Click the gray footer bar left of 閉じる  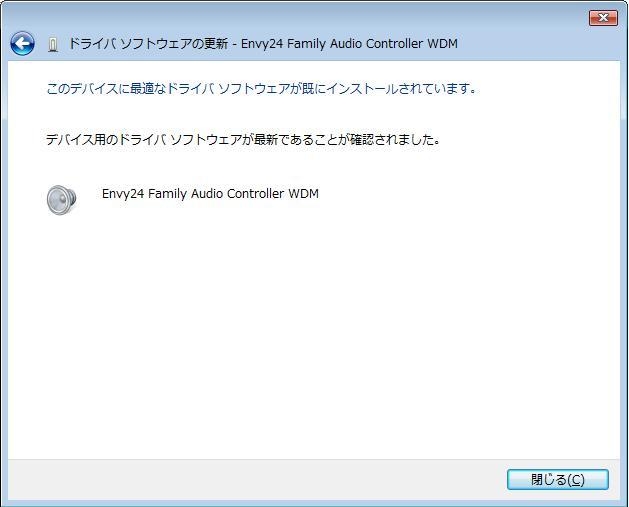click(x=250, y=480)
